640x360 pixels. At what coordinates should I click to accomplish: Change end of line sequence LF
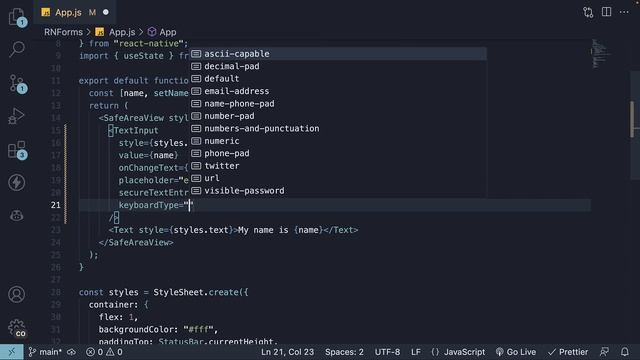pos(416,352)
